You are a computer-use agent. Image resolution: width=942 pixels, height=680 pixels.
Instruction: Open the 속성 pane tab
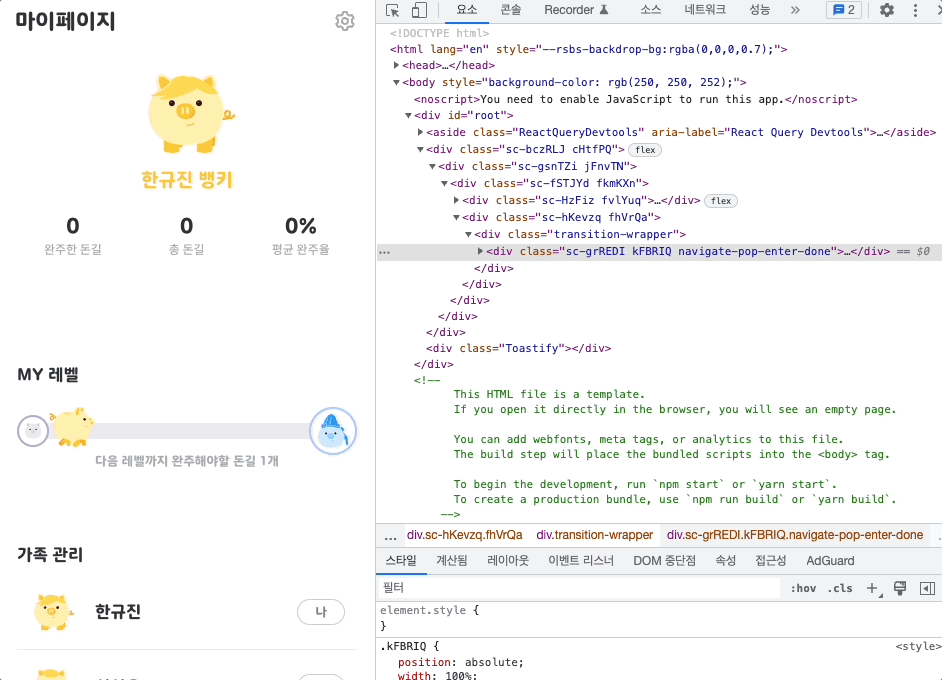pos(725,561)
